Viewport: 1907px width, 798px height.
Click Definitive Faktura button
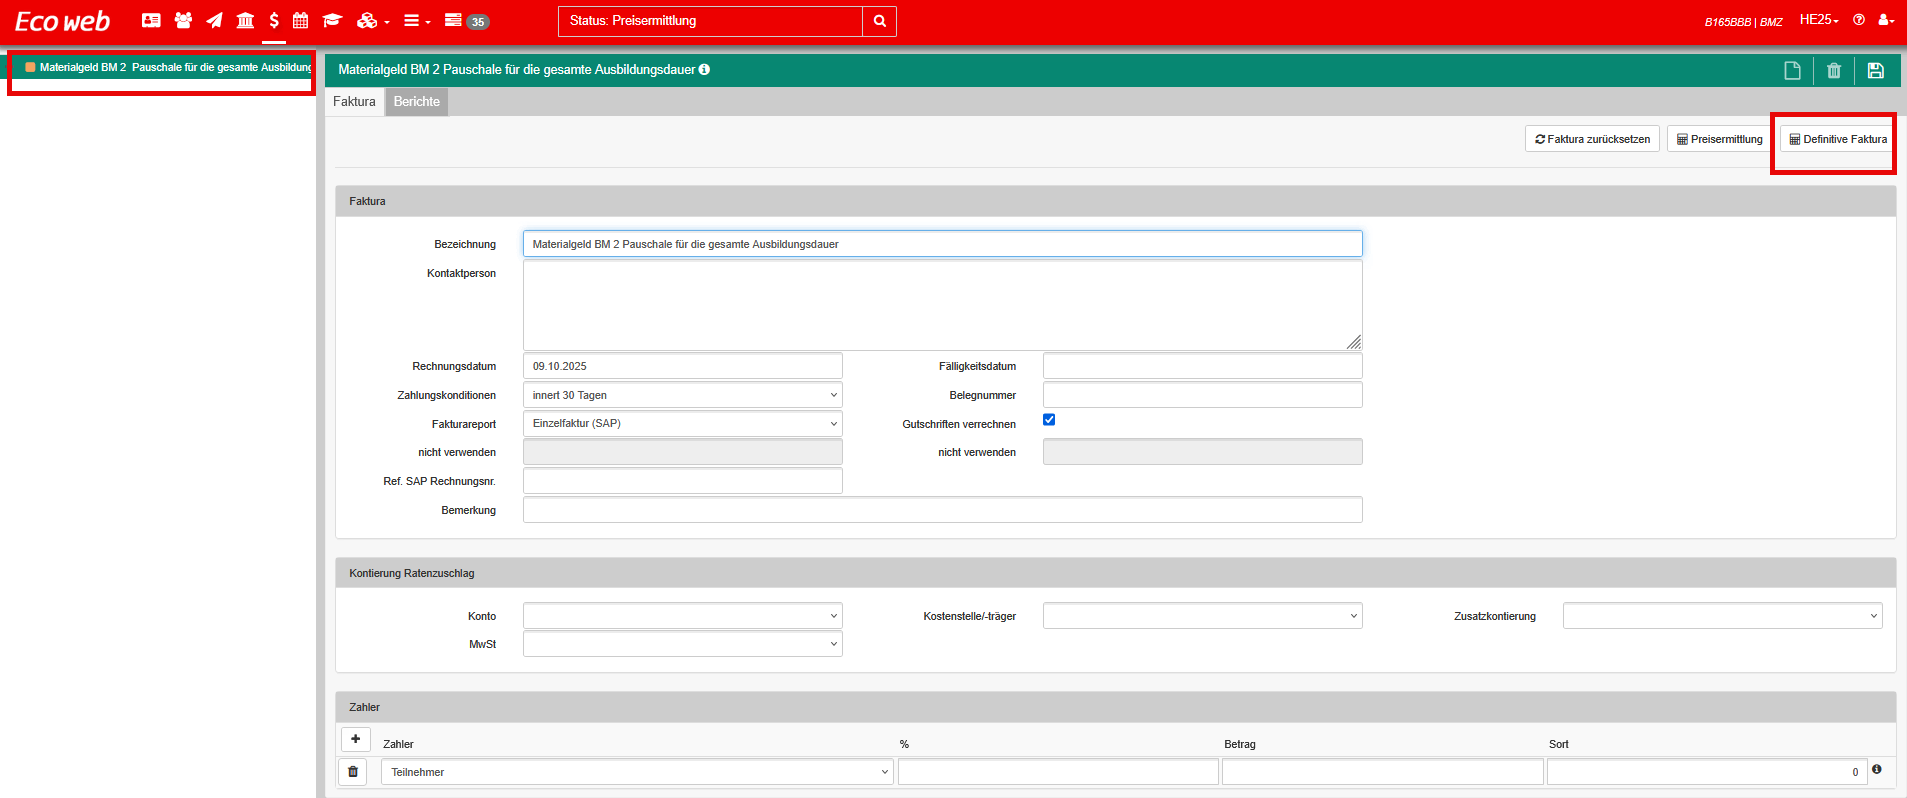1837,139
